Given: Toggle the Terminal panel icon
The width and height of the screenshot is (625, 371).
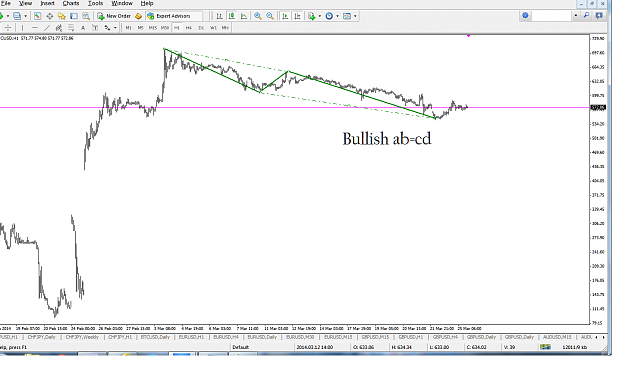Looking at the screenshot, I should pyautogui.click(x=74, y=16).
